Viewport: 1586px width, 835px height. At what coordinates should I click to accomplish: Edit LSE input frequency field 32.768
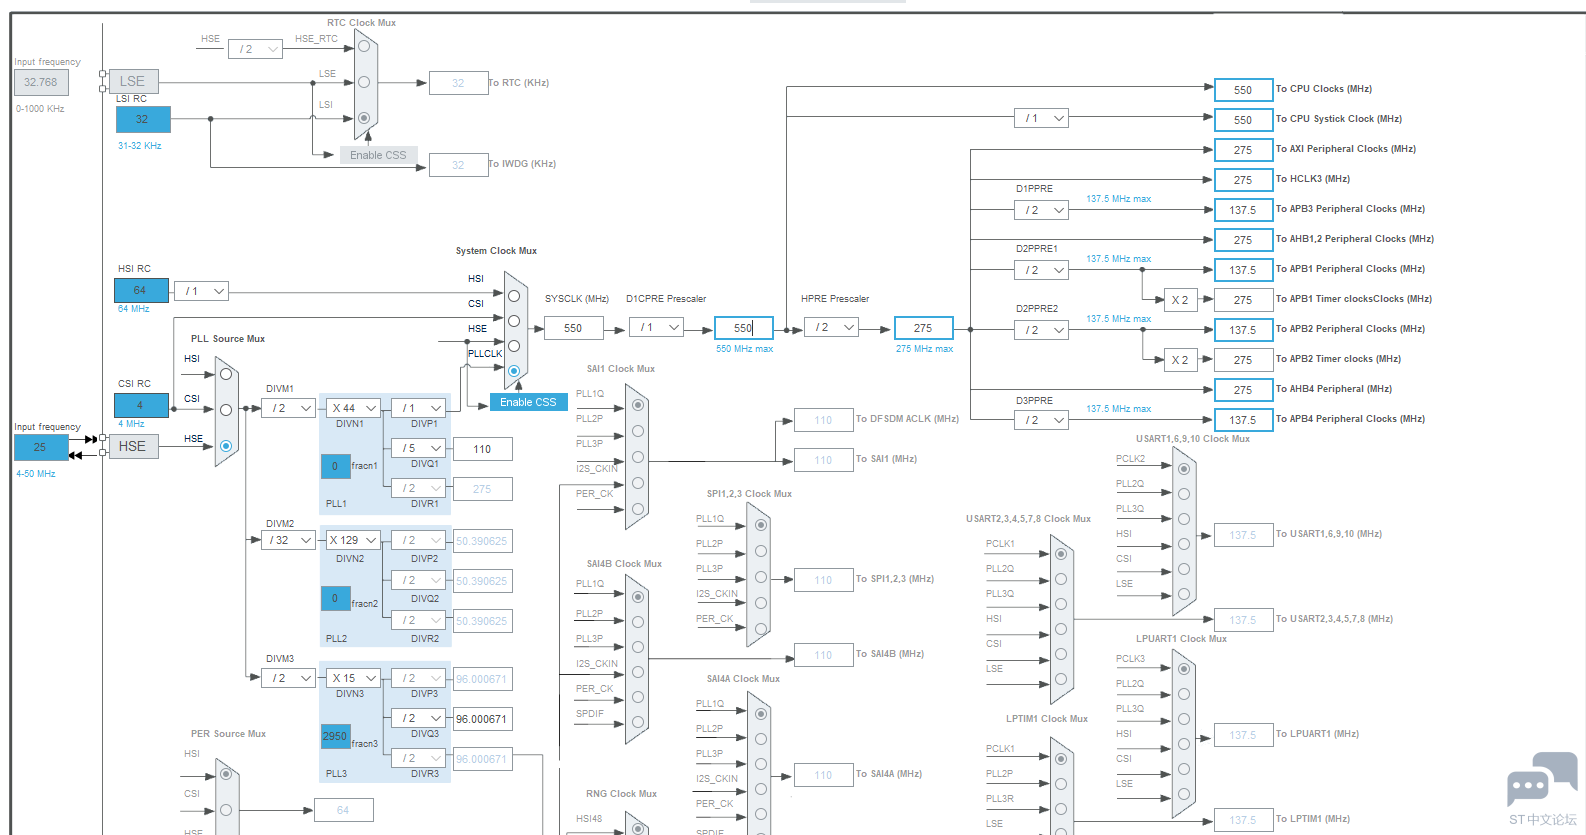tap(41, 82)
